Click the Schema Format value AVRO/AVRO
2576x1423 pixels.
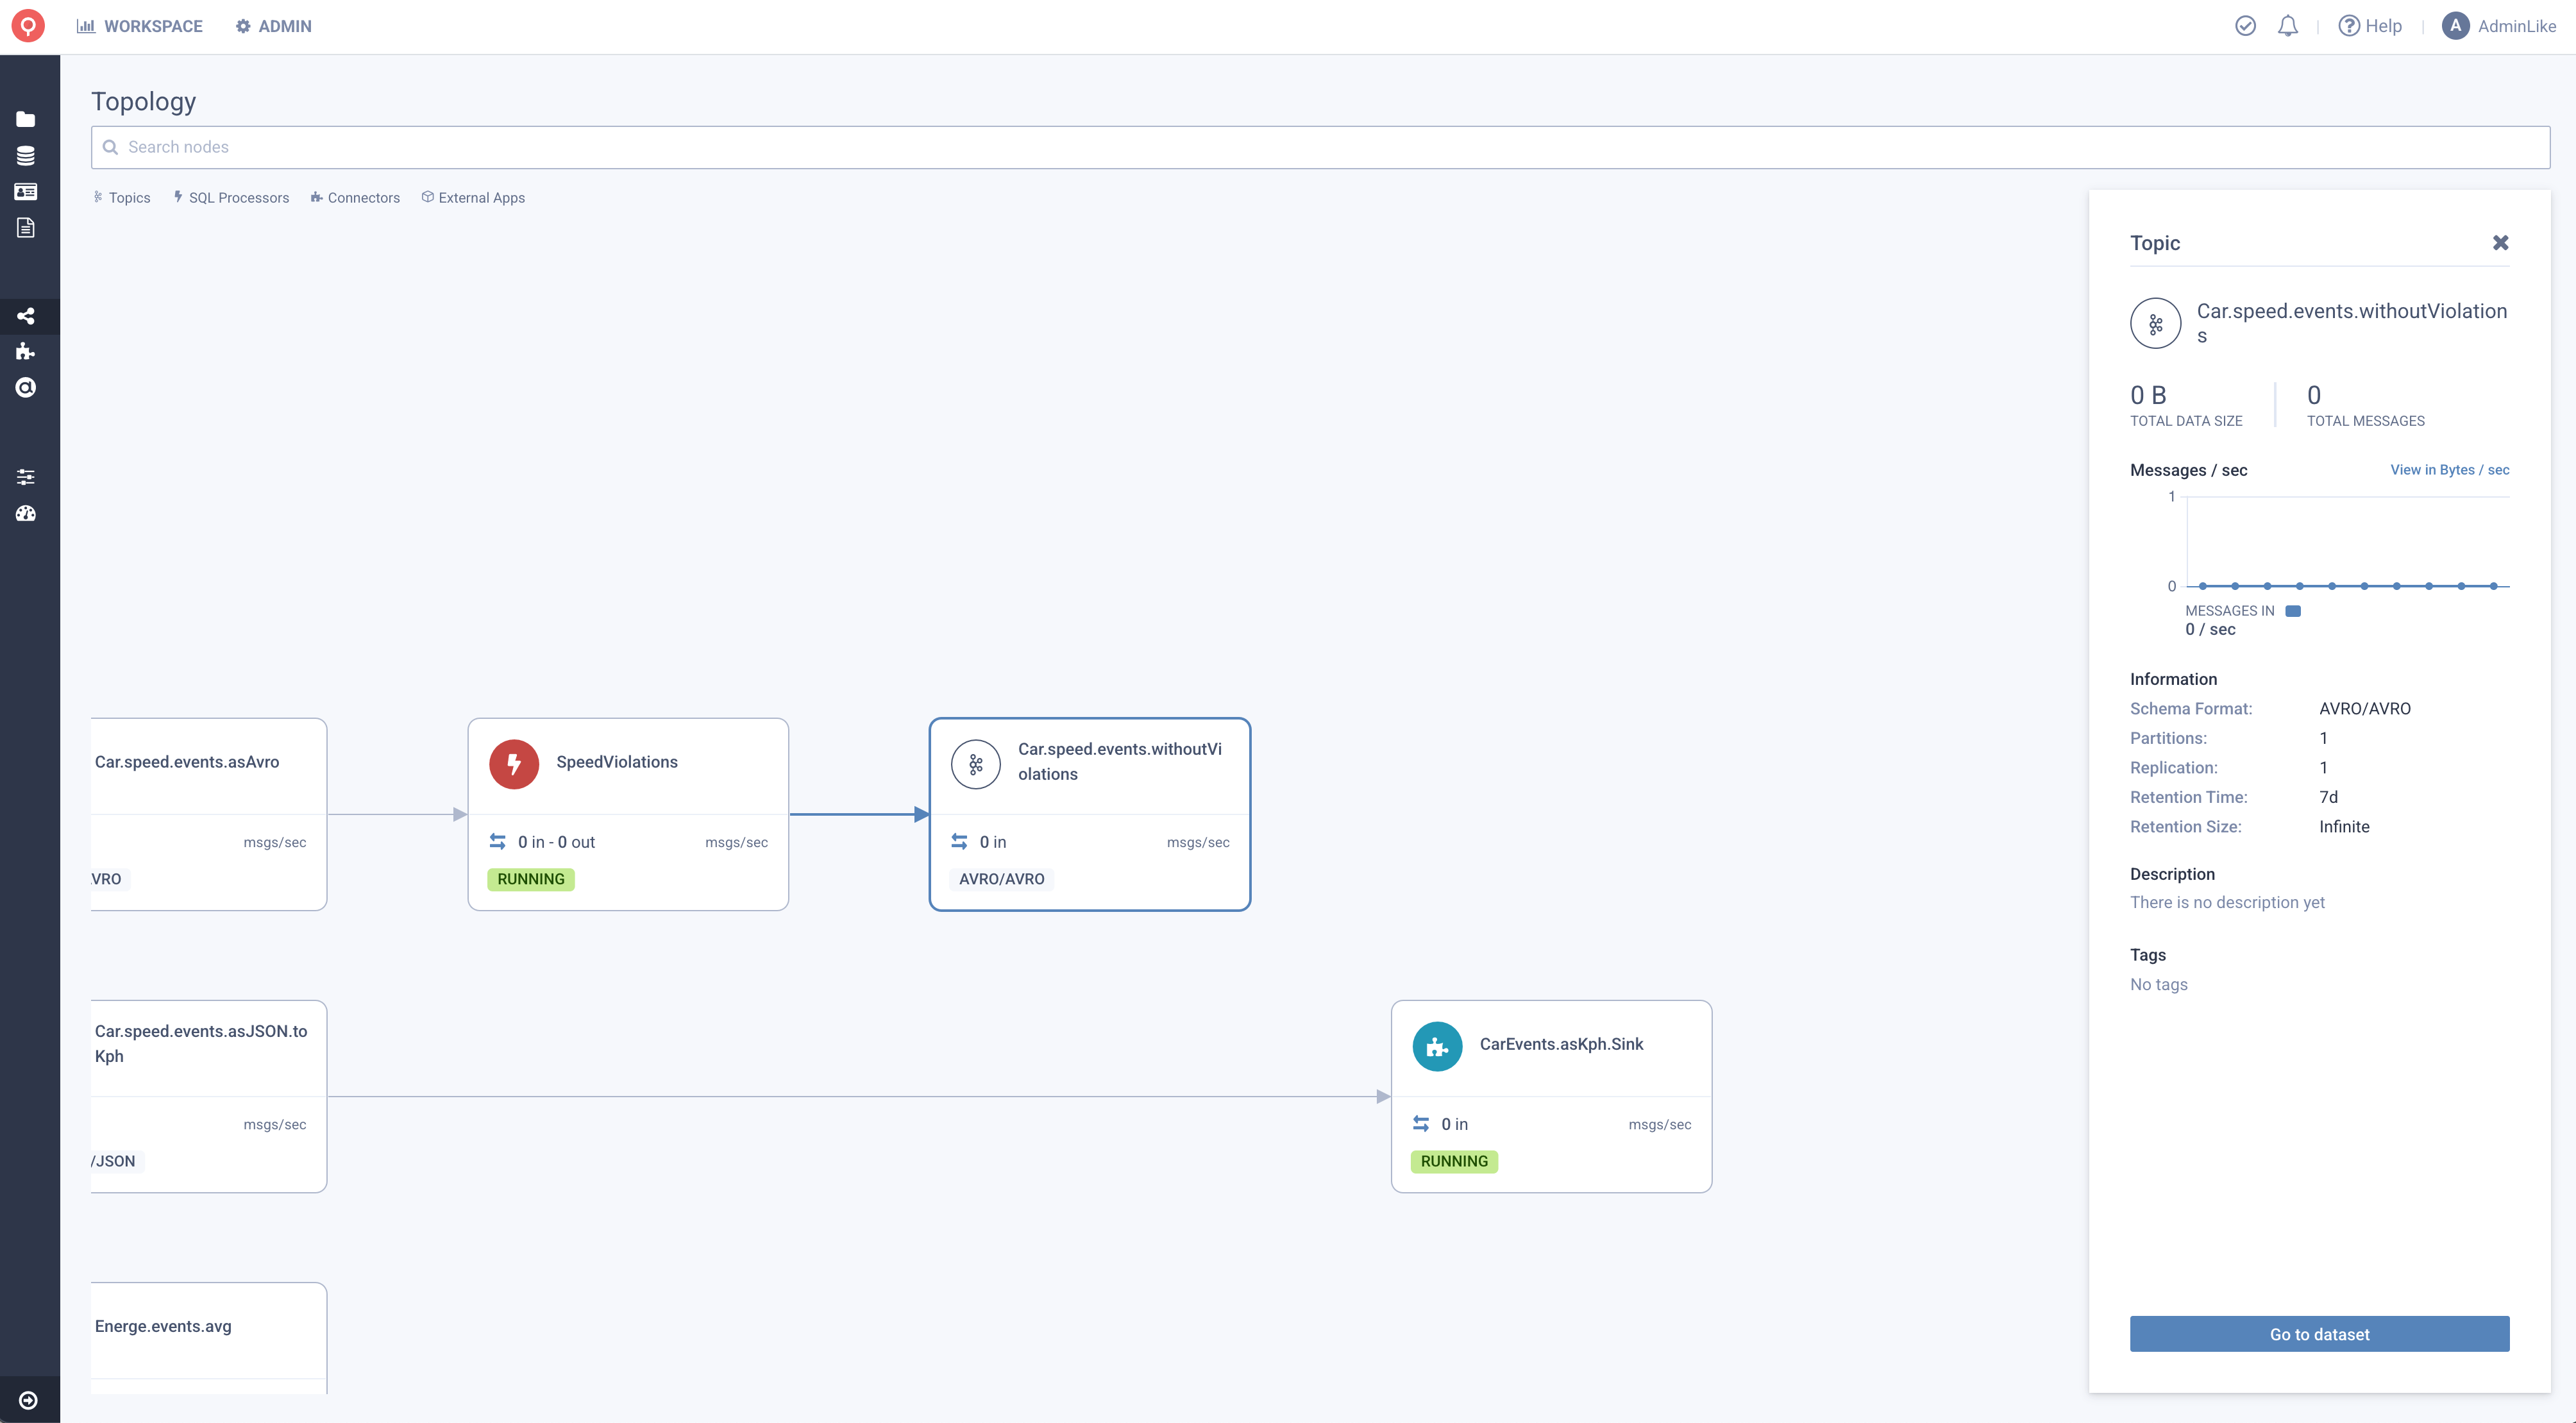pos(2364,708)
